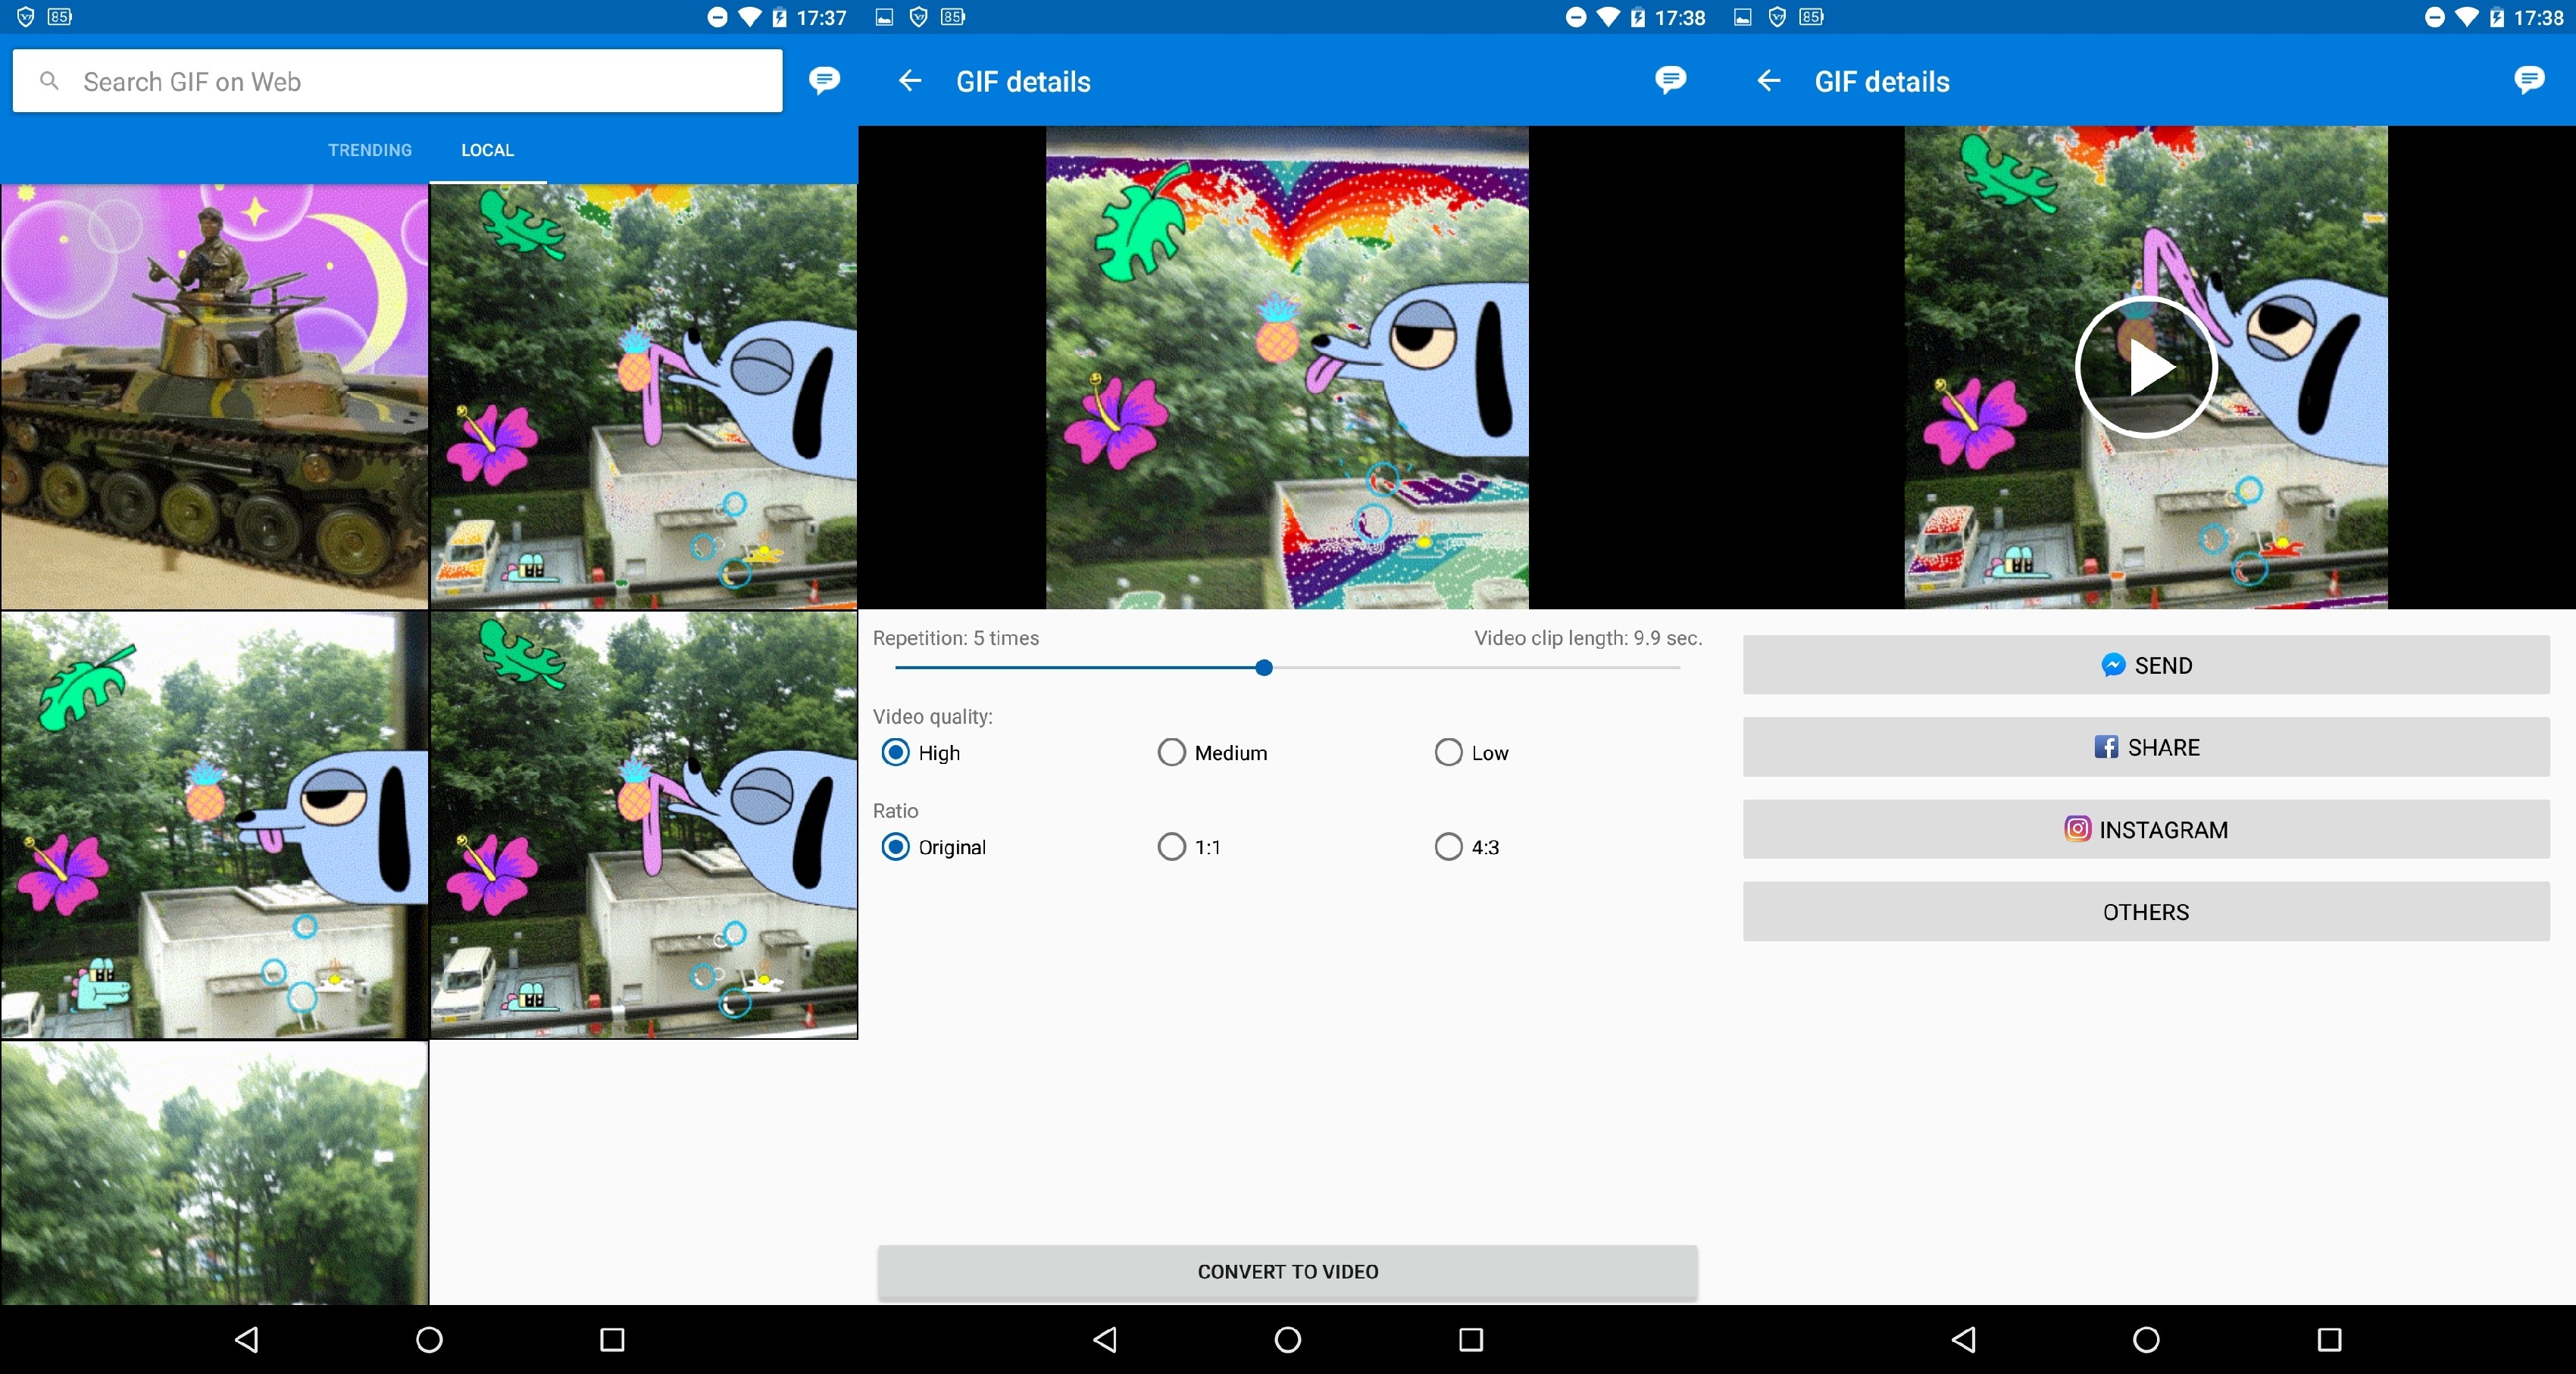Select Low video quality

click(1448, 752)
